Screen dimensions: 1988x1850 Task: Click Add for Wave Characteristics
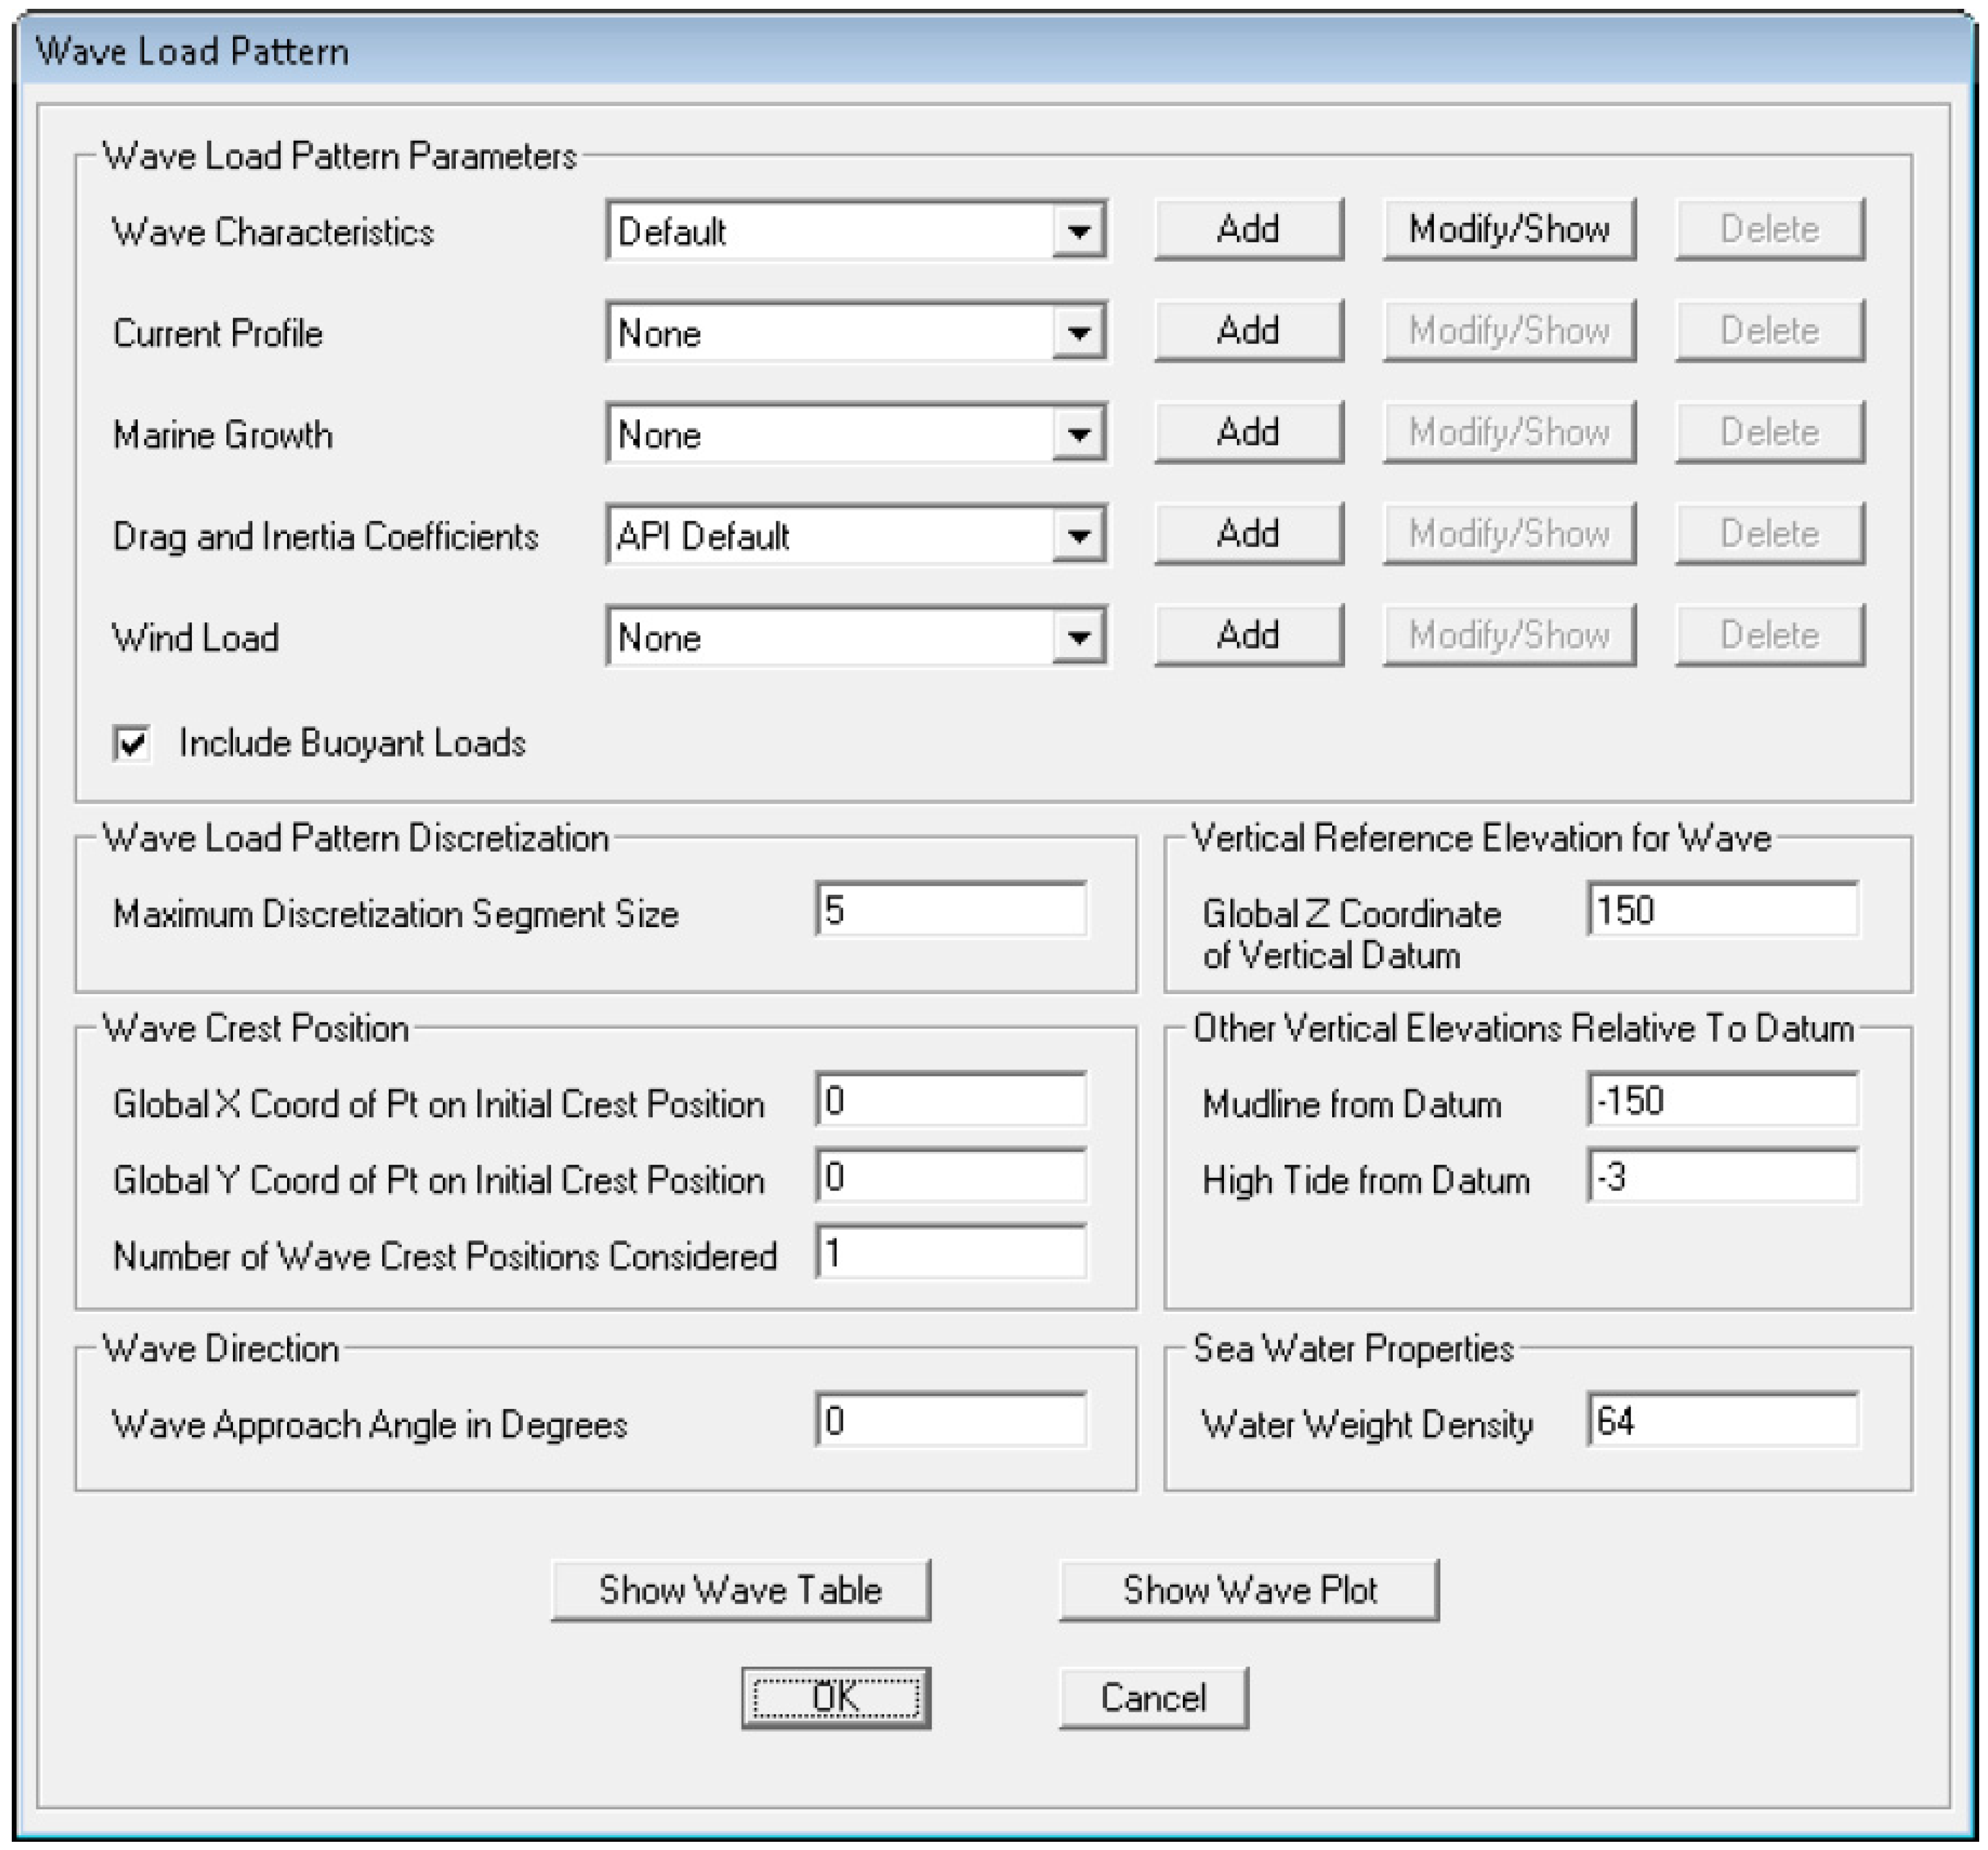tap(1248, 230)
